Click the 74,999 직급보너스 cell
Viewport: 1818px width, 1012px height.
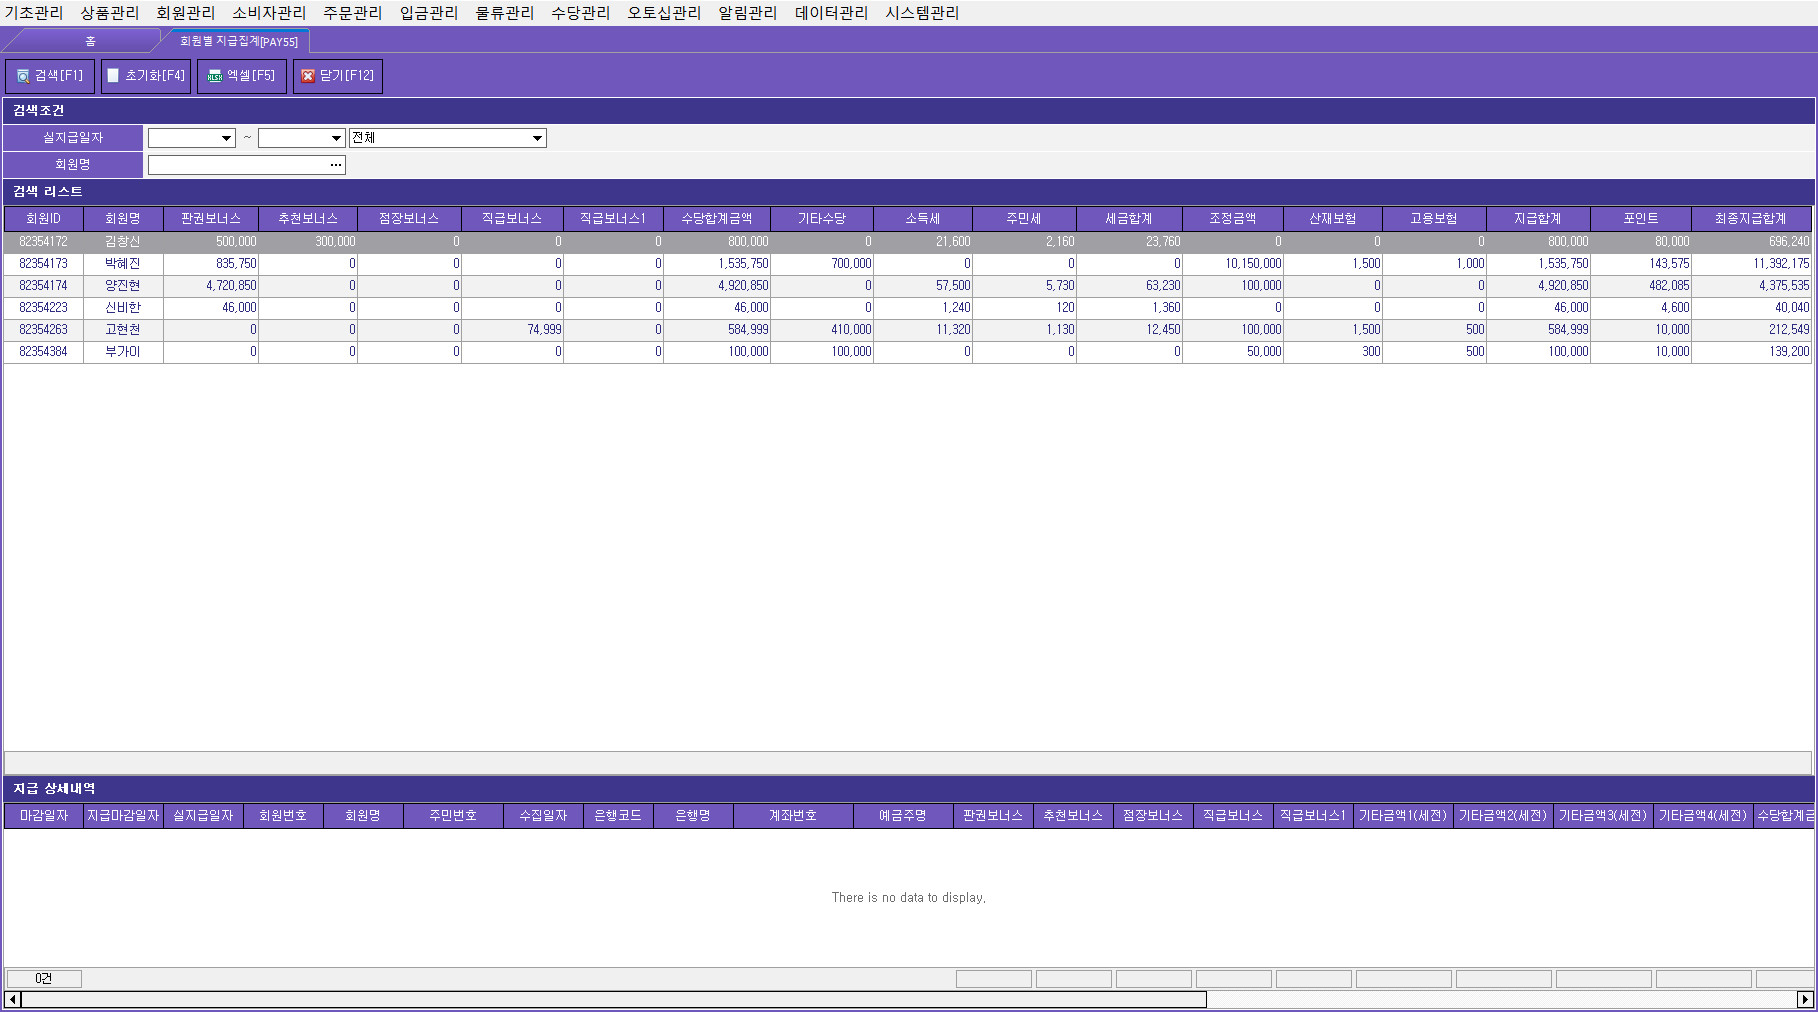(512, 330)
